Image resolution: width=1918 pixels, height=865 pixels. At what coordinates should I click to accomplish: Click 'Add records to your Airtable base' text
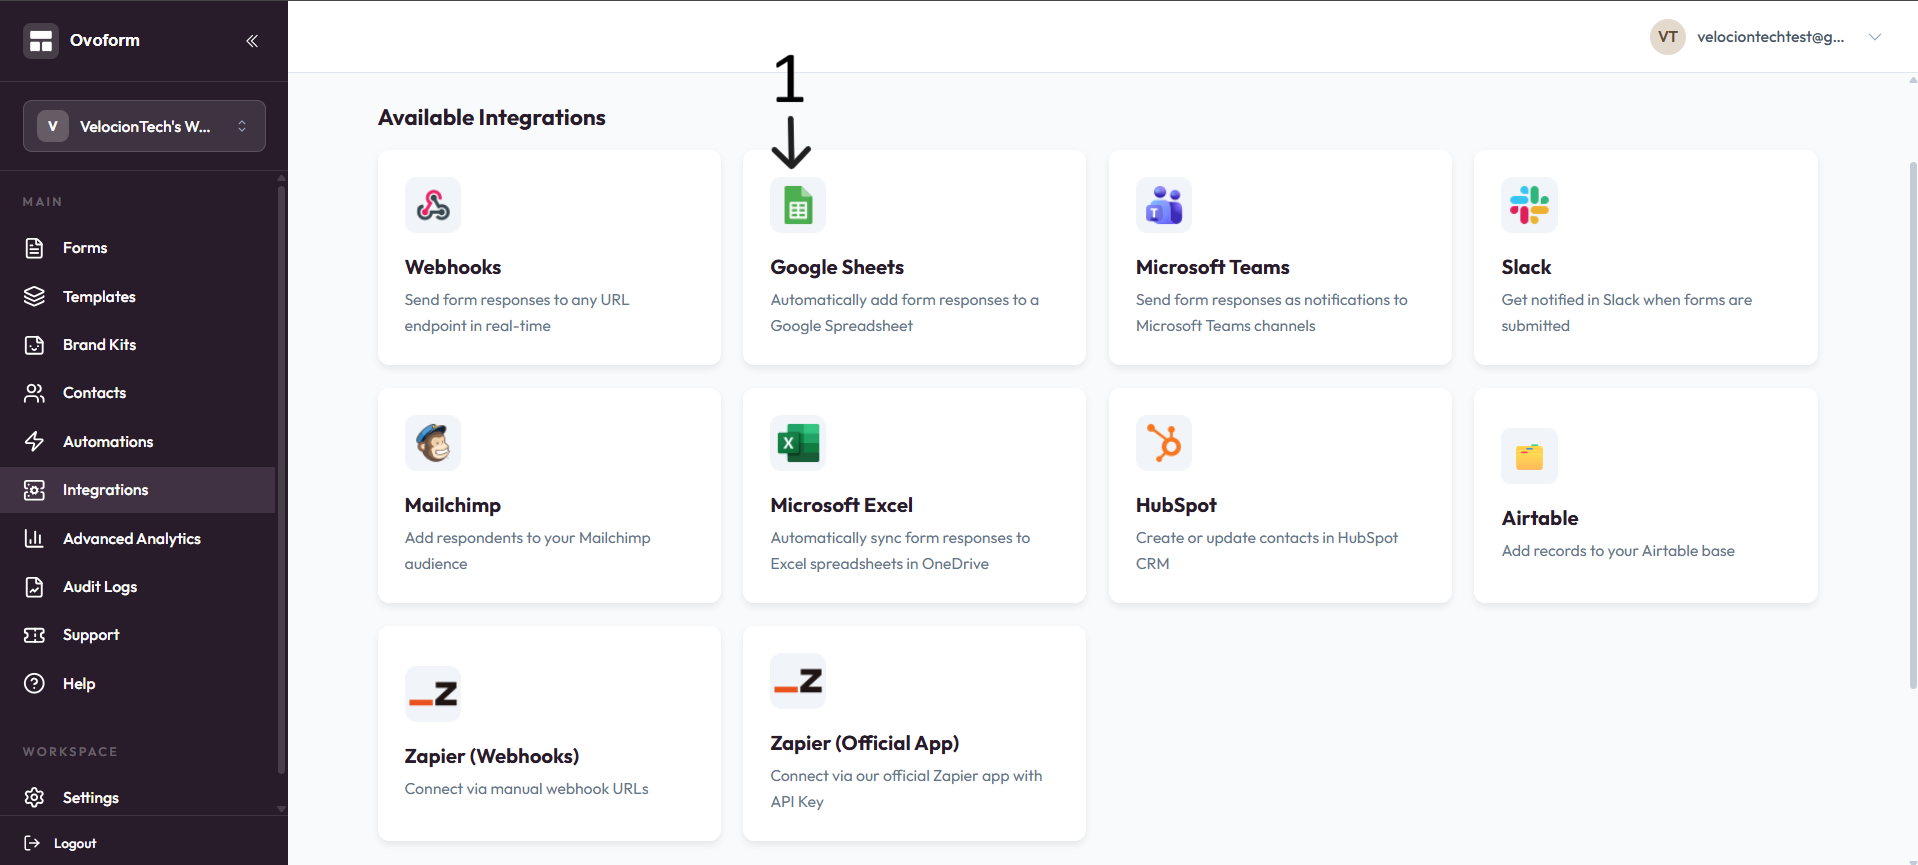pos(1618,551)
